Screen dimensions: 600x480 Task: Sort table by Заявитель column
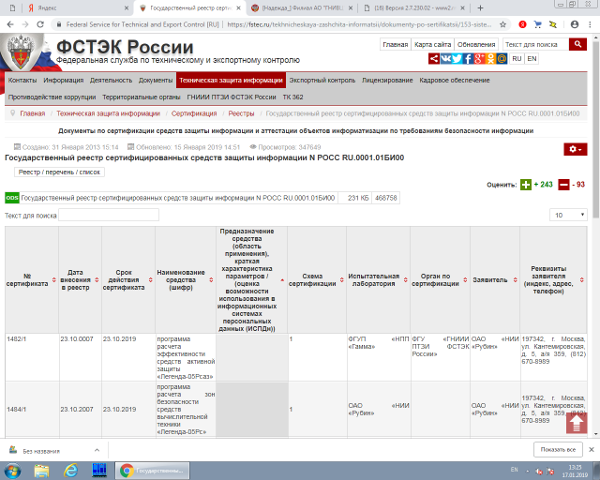(515, 280)
